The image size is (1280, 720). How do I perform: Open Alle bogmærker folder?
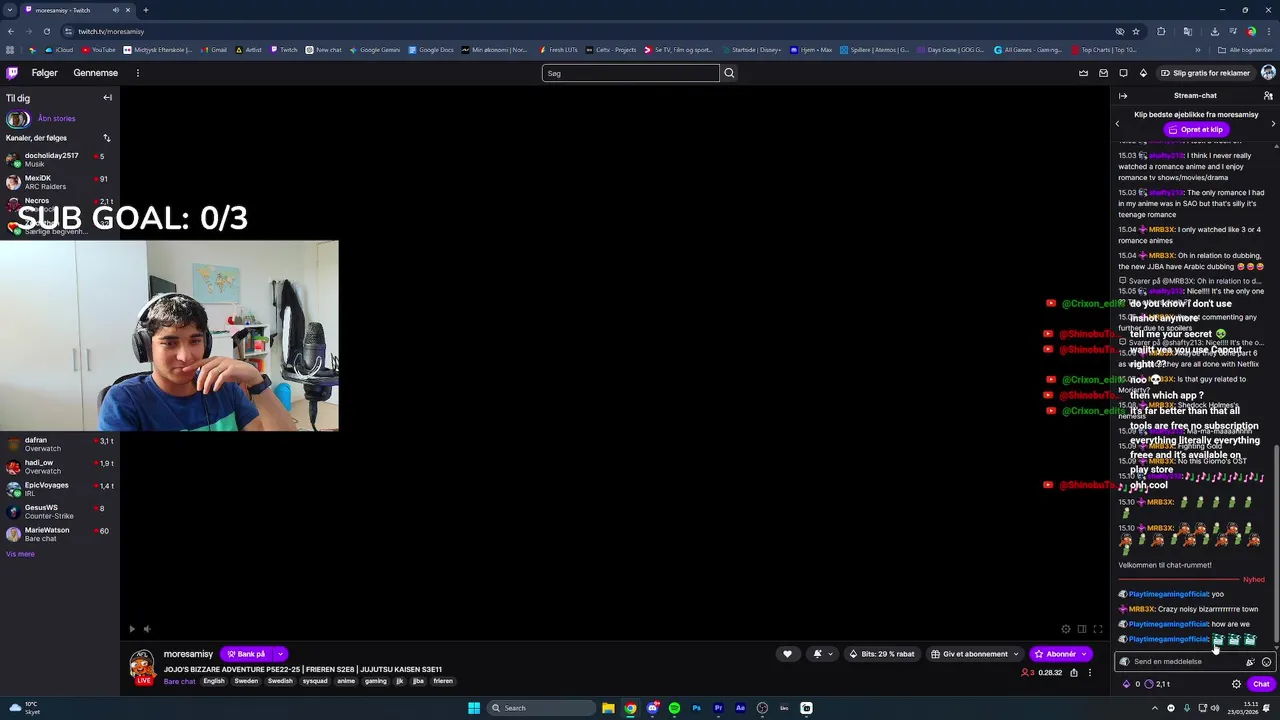(x=1245, y=50)
